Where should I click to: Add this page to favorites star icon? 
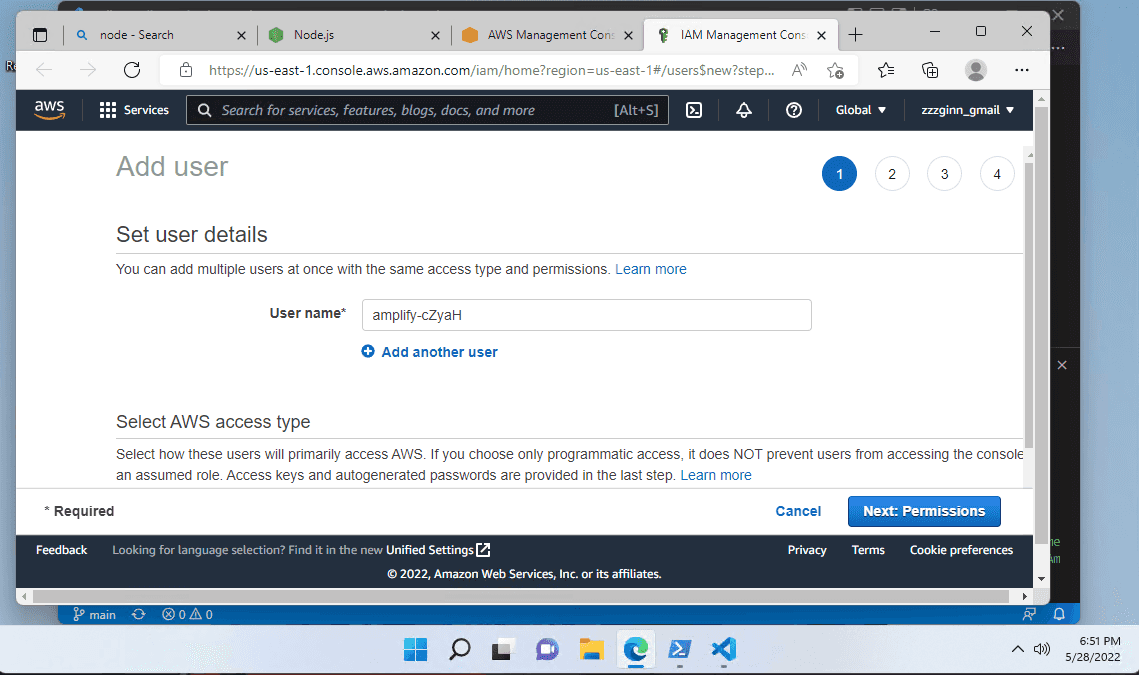(x=835, y=70)
